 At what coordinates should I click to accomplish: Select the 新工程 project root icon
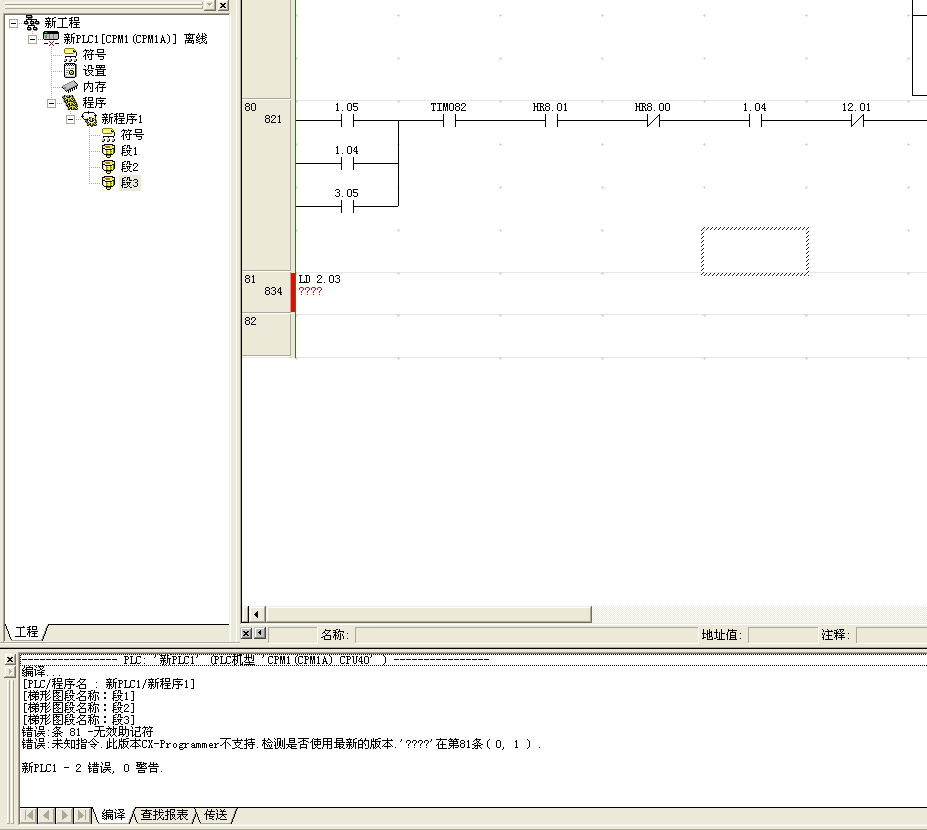coord(32,23)
